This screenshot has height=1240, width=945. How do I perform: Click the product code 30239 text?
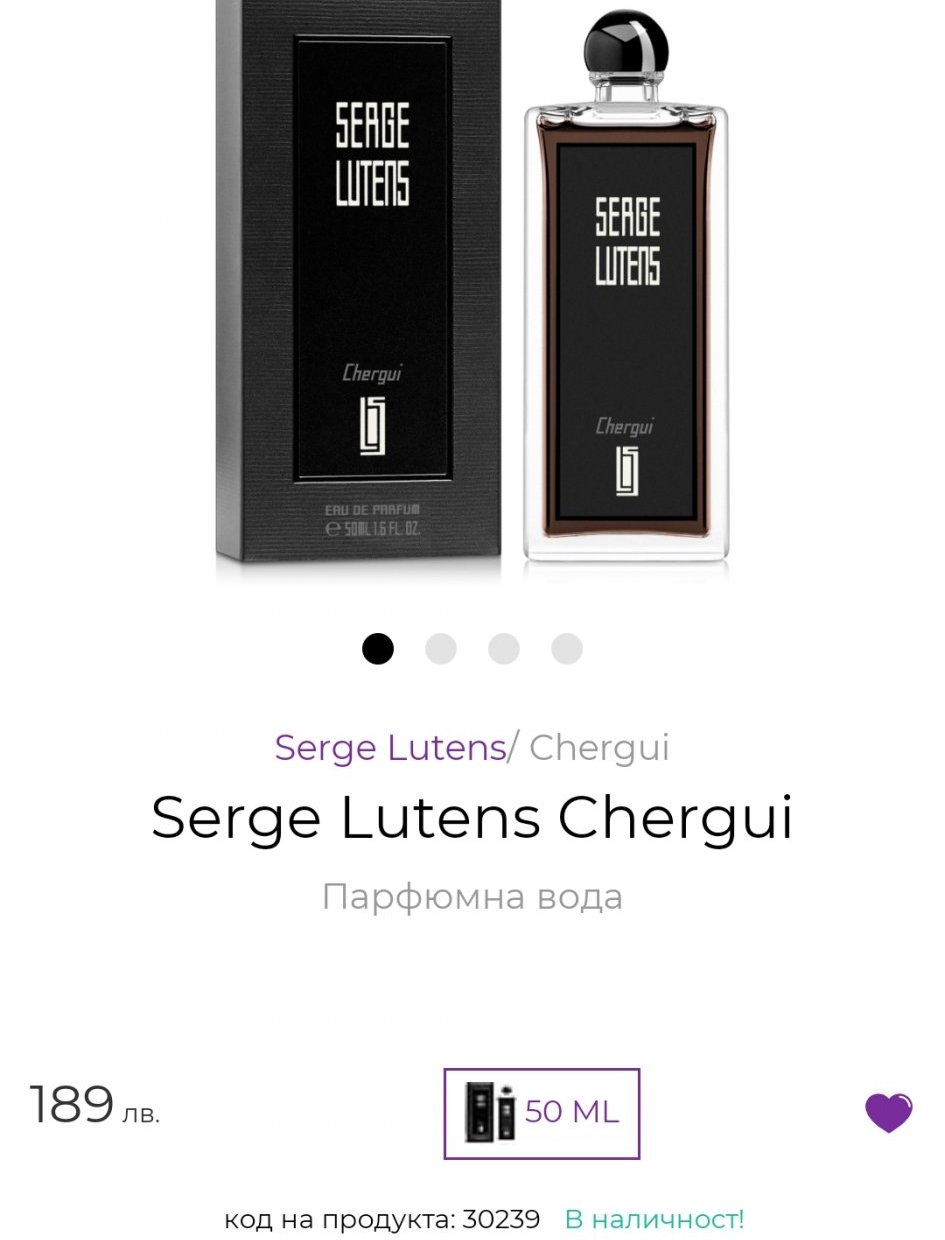pyautogui.click(x=382, y=1219)
